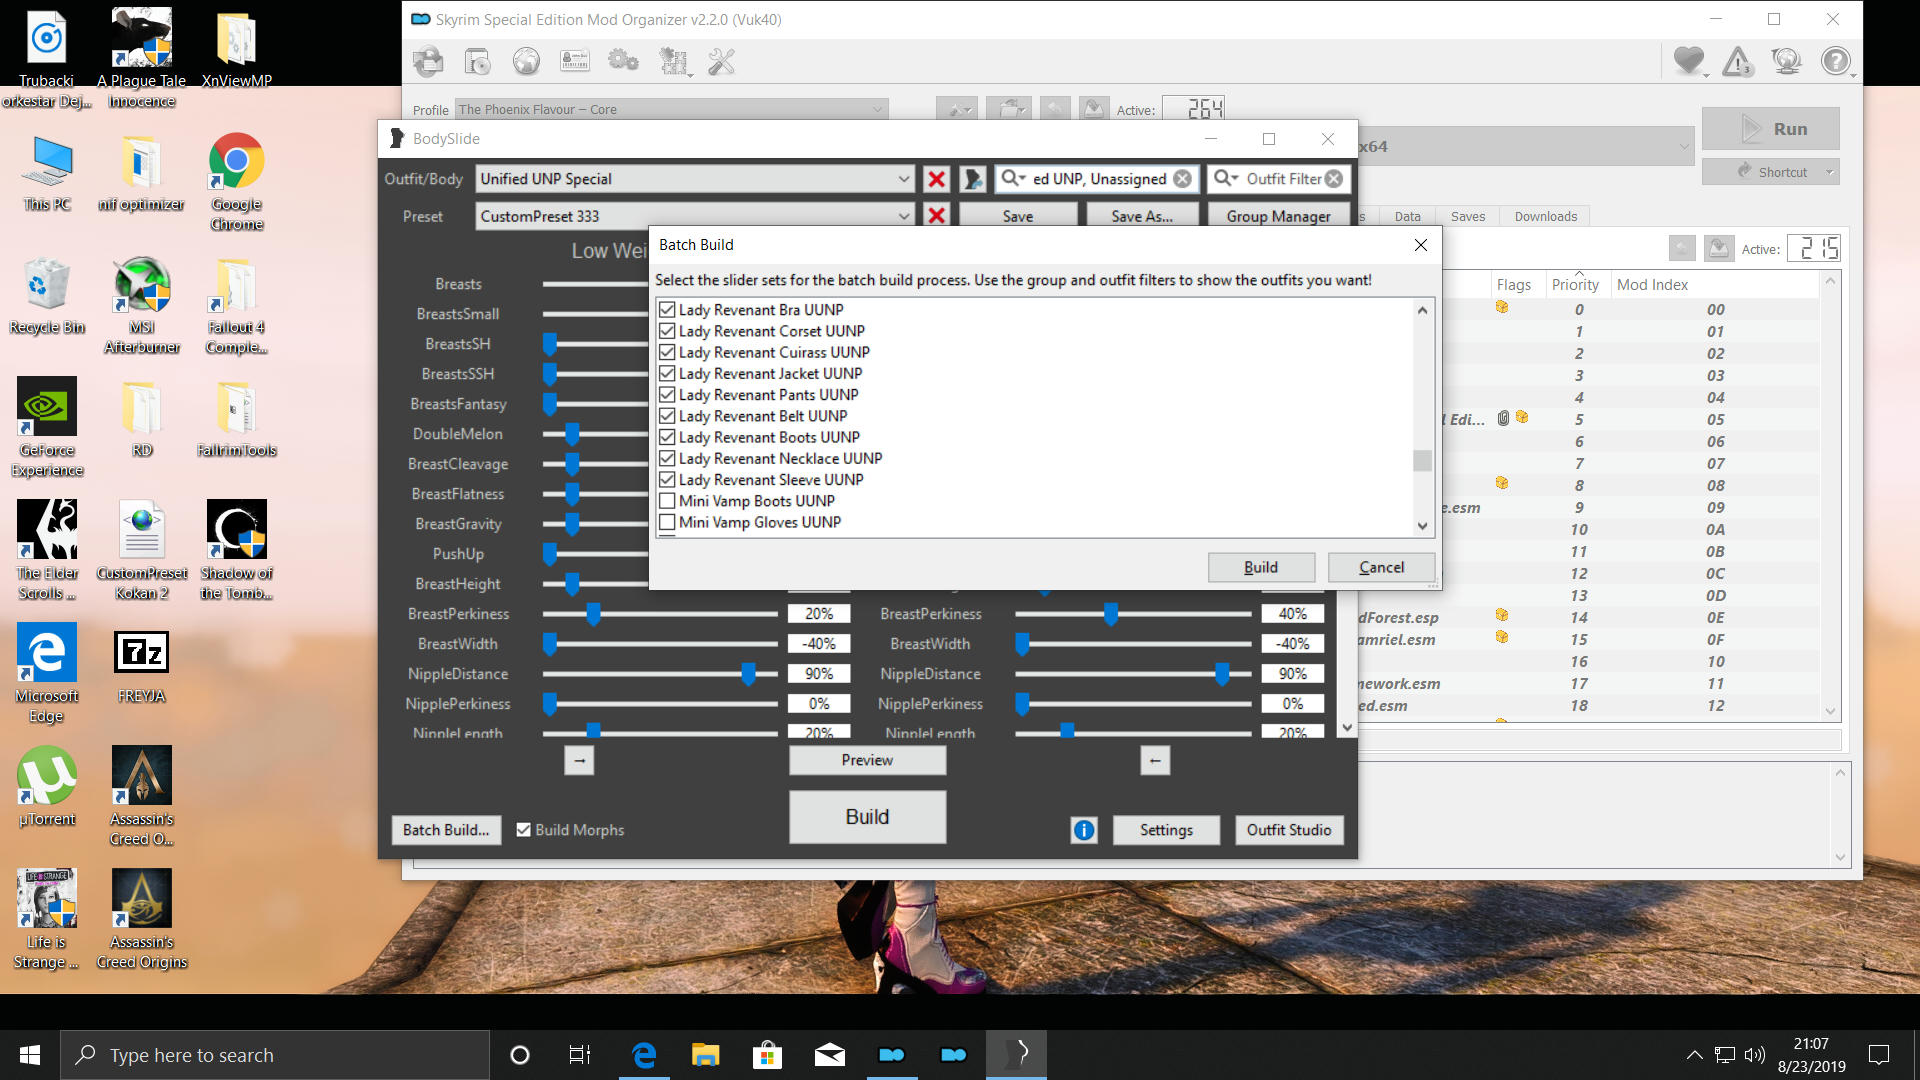The height and width of the screenshot is (1080, 1920).
Task: Click the red X beside Outfit/Body dropdown
Action: point(937,179)
